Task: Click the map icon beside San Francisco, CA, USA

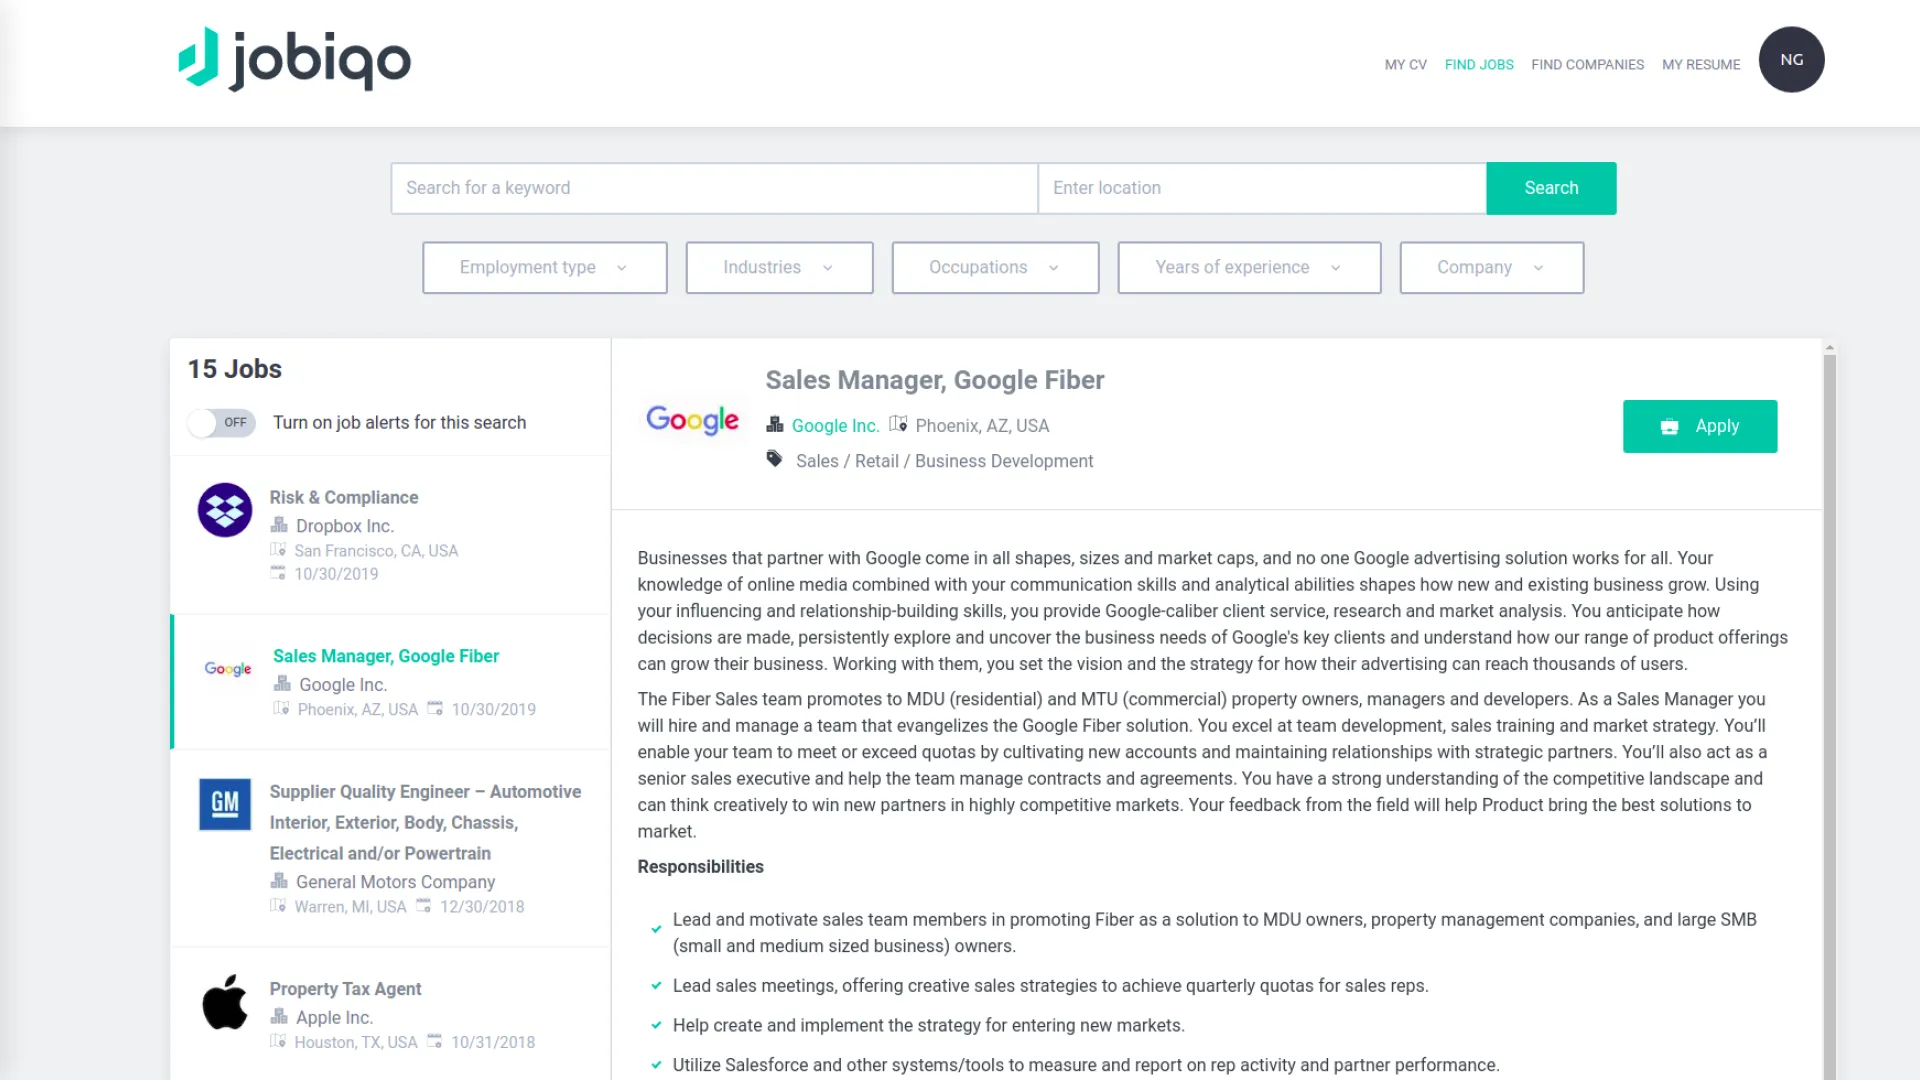Action: [278, 550]
